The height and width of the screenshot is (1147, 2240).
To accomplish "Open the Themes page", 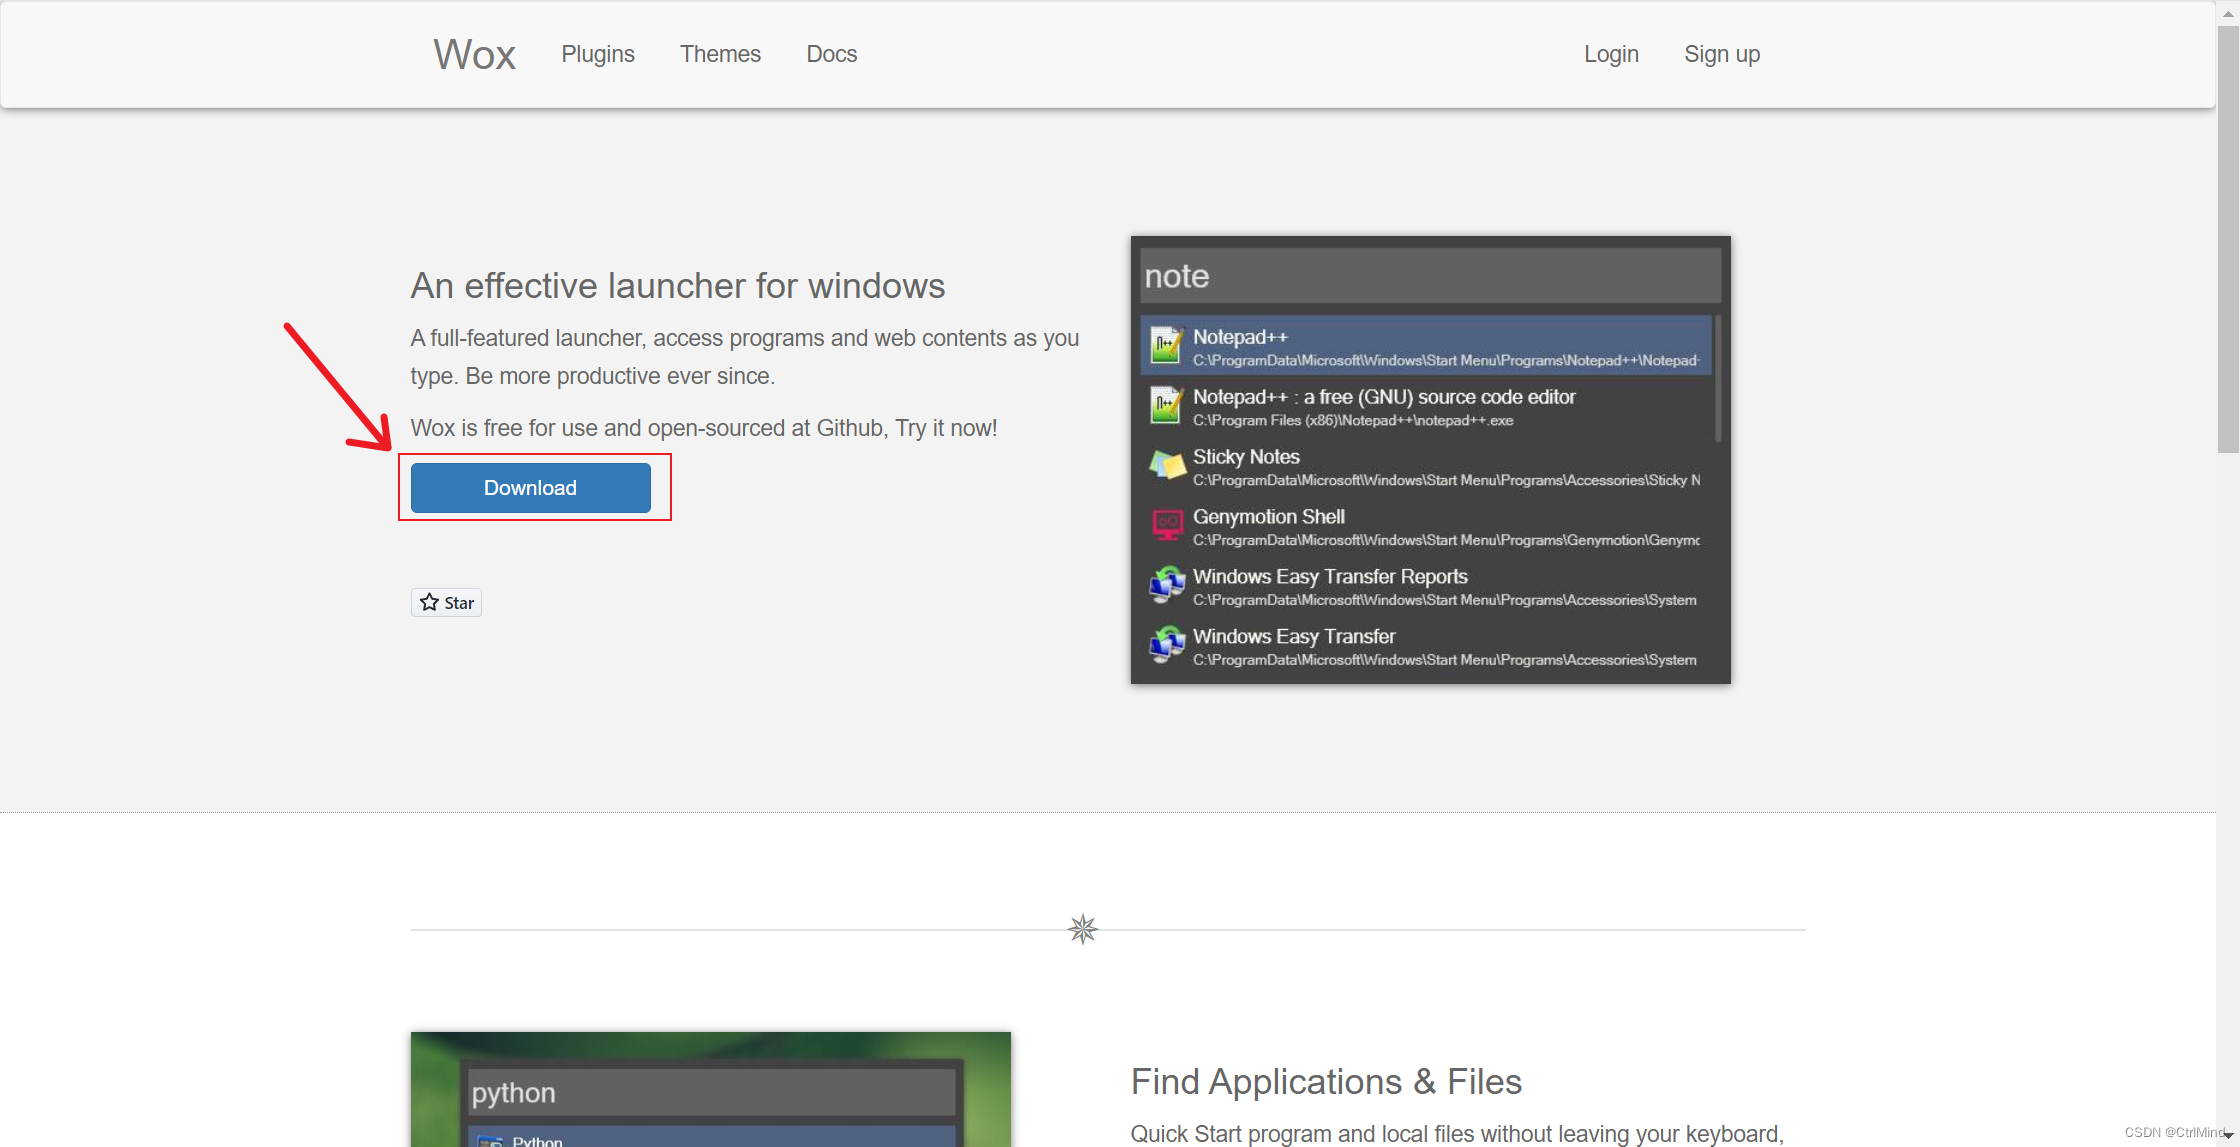I will (720, 54).
